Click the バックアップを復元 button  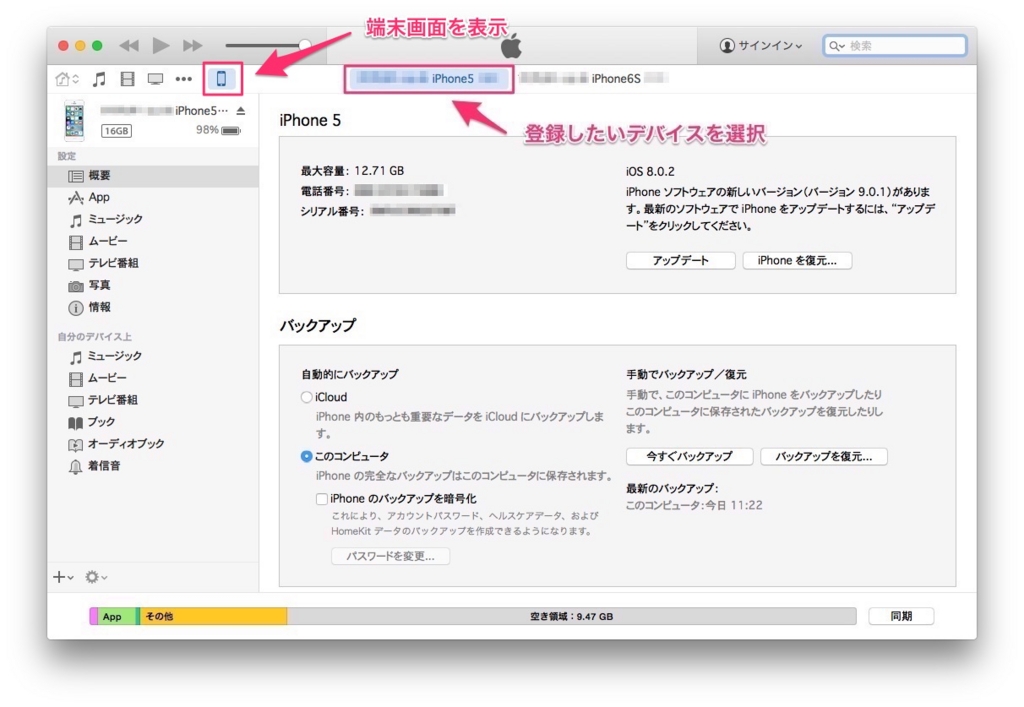(824, 456)
